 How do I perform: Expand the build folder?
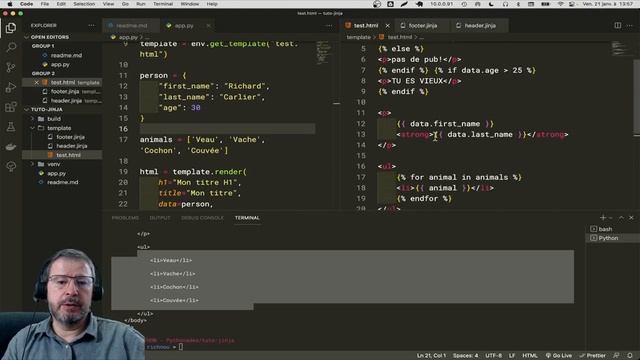tap(62, 119)
